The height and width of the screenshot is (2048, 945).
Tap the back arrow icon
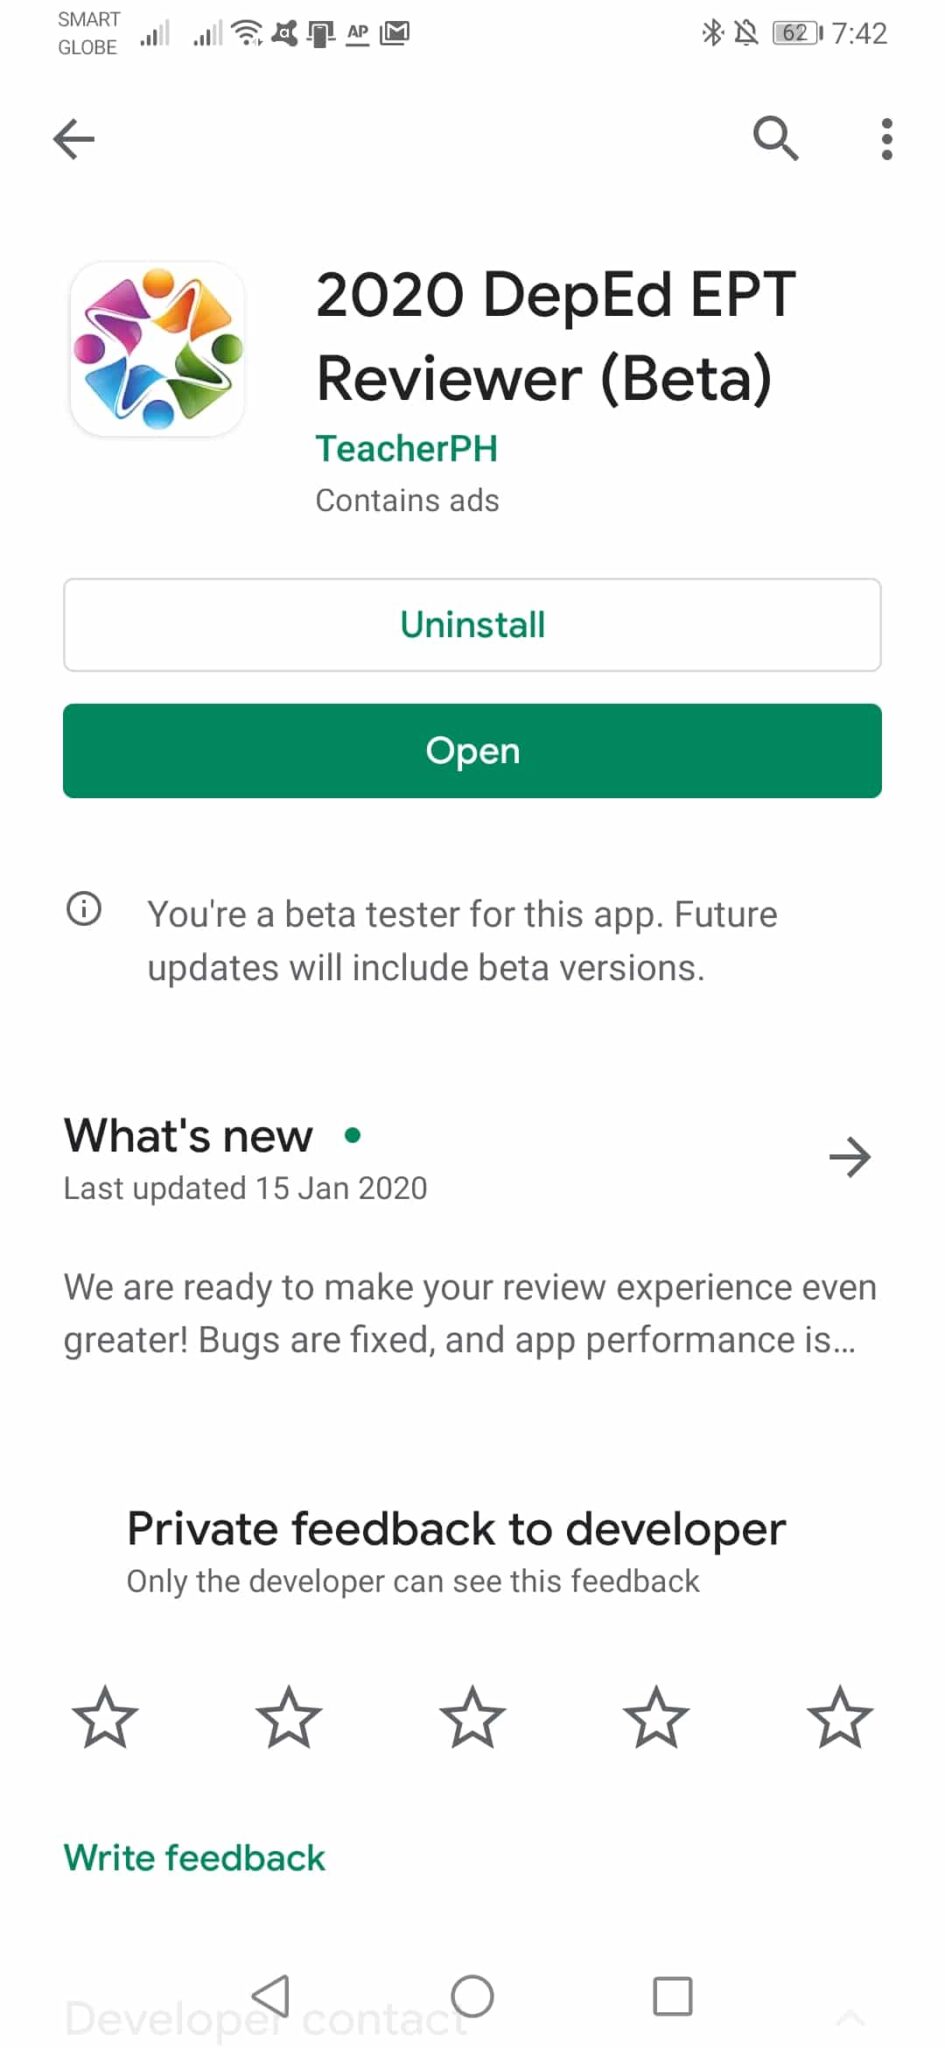pos(74,139)
